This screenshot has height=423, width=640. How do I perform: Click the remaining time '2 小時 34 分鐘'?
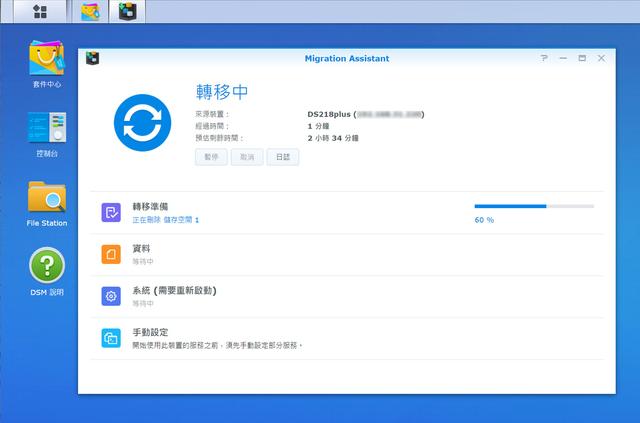click(333, 138)
